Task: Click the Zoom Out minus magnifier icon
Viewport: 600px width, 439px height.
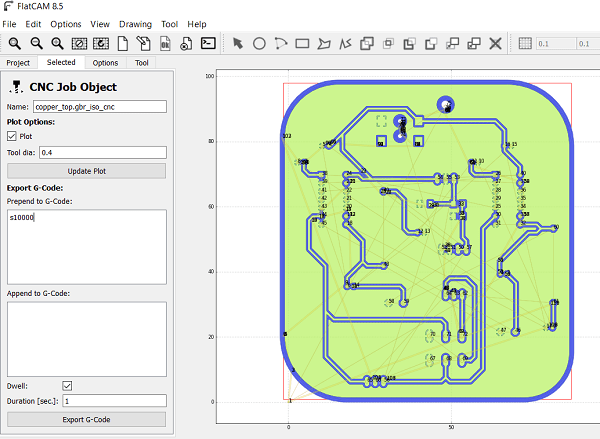Action: point(36,43)
